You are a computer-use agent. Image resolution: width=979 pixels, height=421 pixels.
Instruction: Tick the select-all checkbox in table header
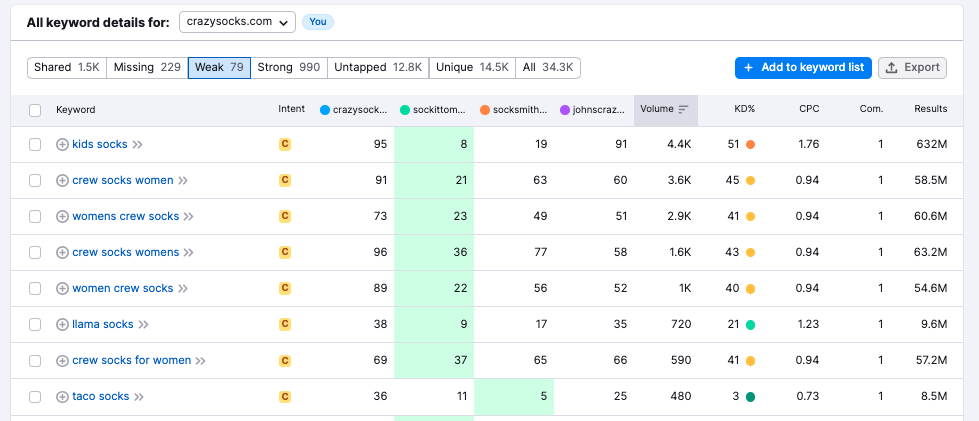tap(35, 111)
